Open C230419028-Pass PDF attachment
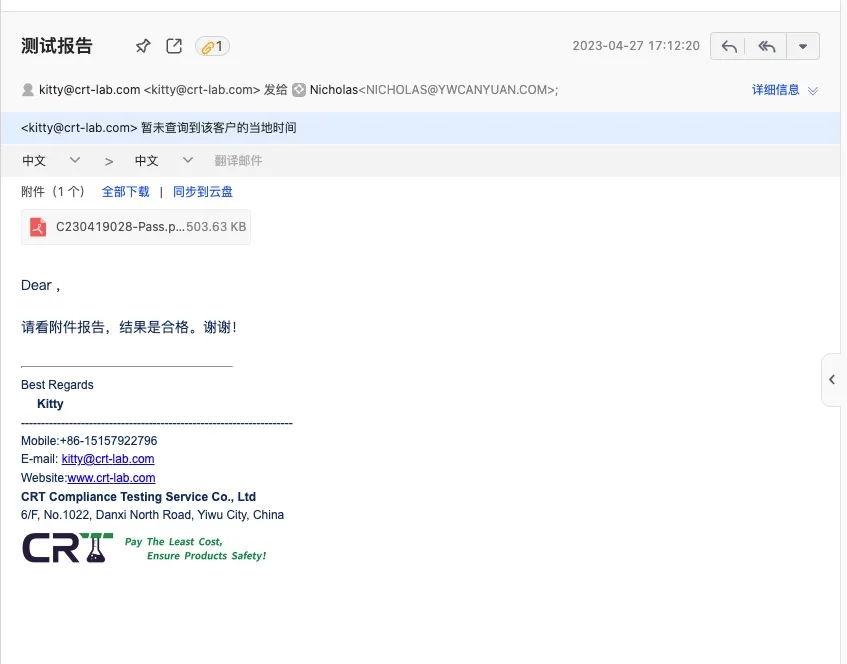This screenshot has width=847, height=664. point(120,227)
